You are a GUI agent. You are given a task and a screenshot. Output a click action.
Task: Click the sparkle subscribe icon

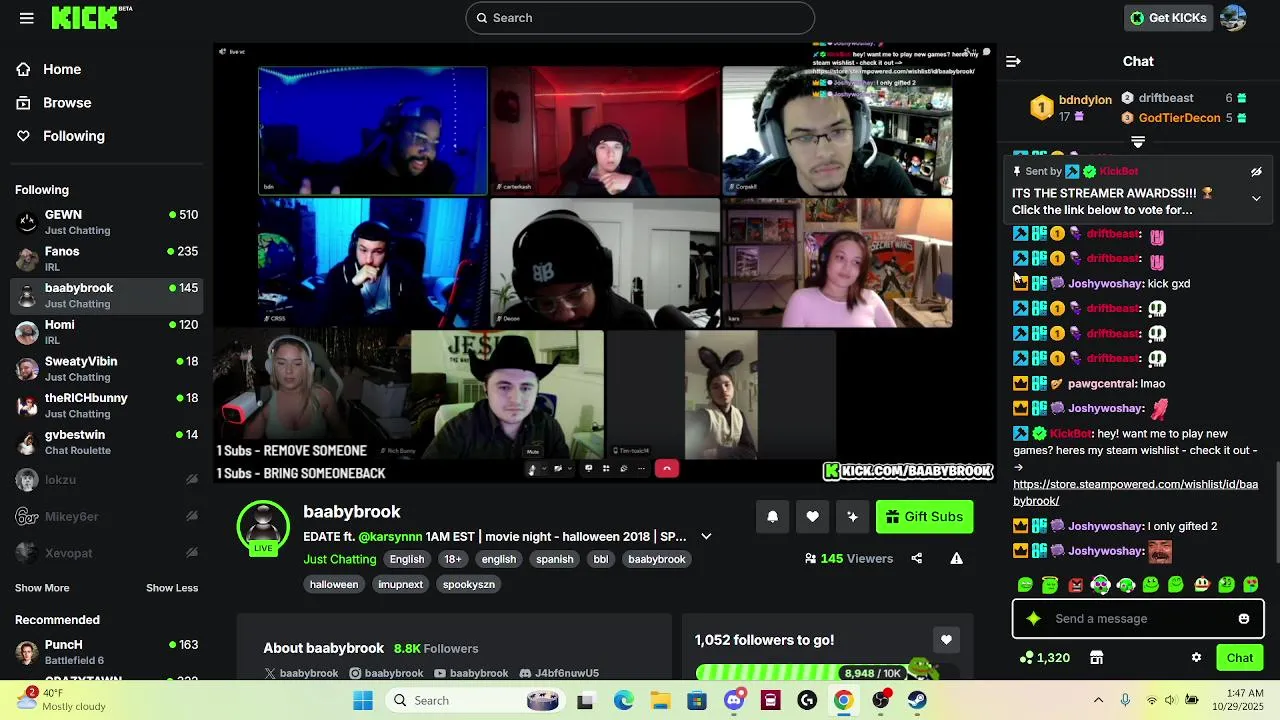pyautogui.click(x=852, y=516)
